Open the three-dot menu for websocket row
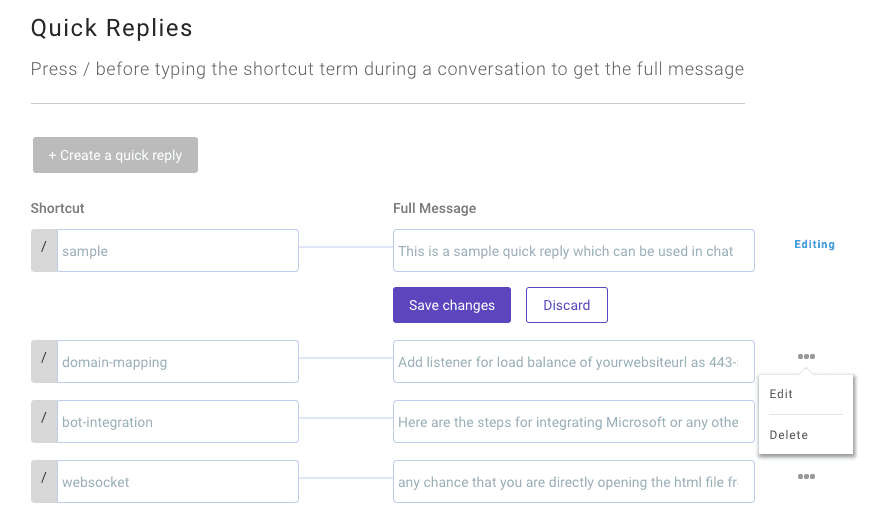 point(806,477)
